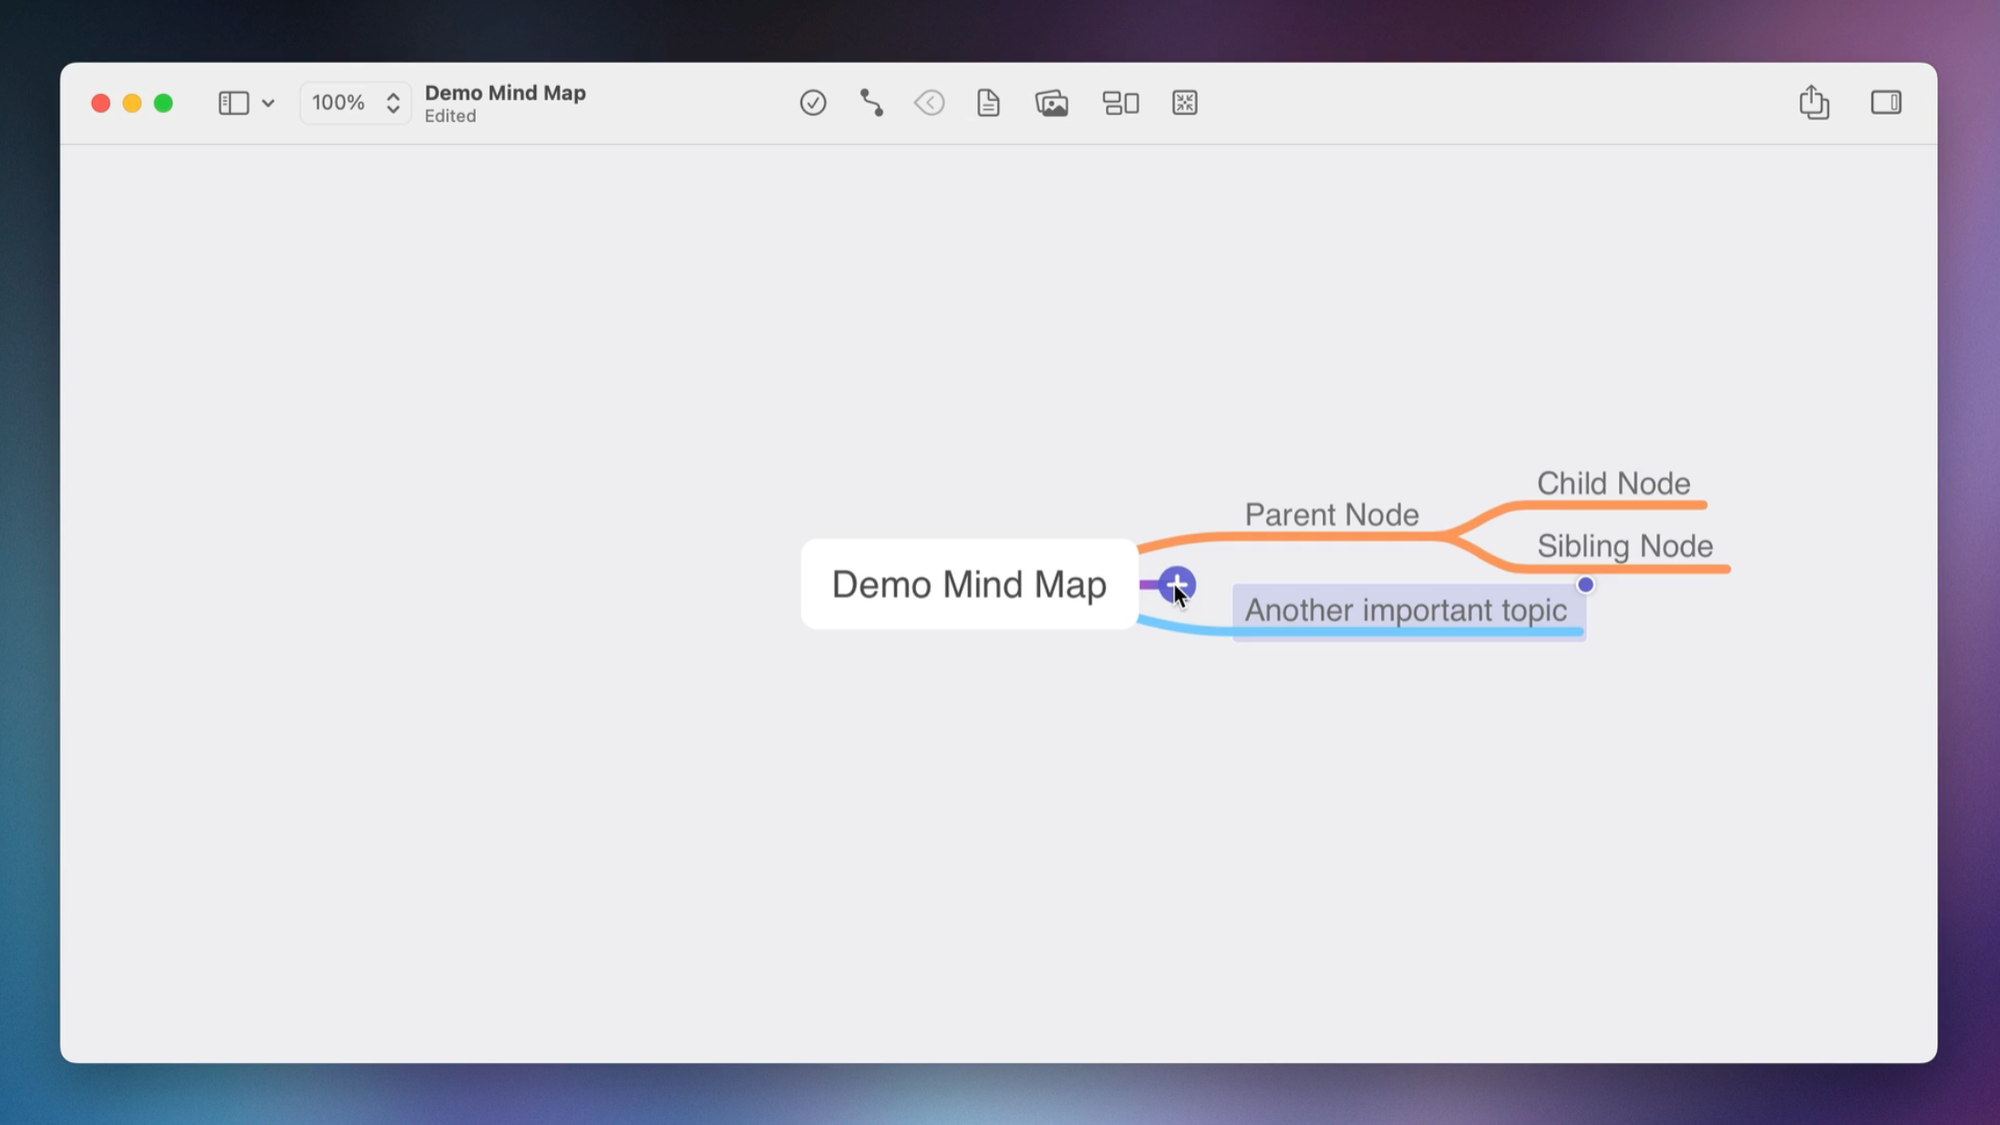The width and height of the screenshot is (2000, 1125).
Task: Click the Demo Mind Map document title
Action: [505, 93]
